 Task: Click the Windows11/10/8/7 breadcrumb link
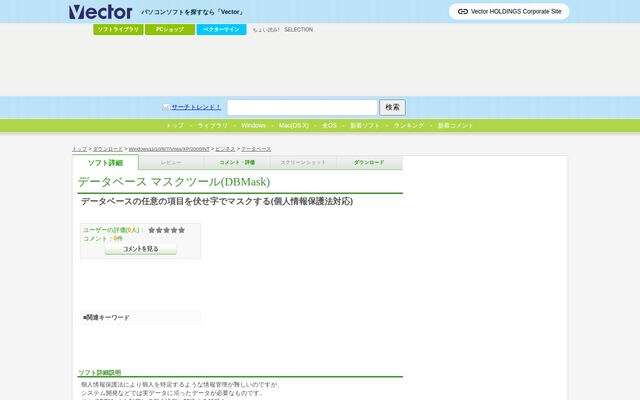click(x=169, y=149)
